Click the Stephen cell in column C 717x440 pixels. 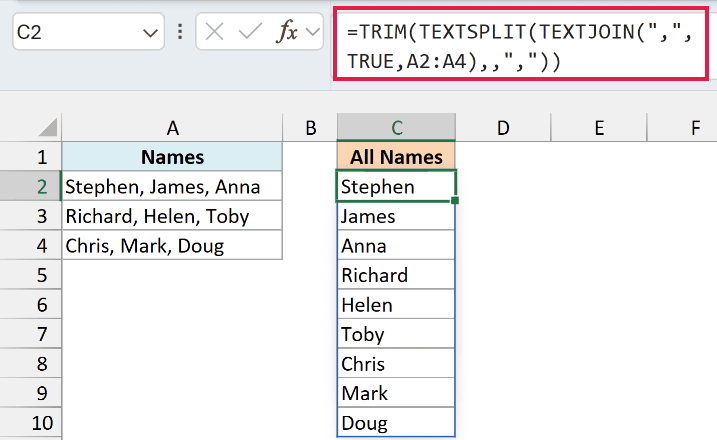[x=396, y=186]
